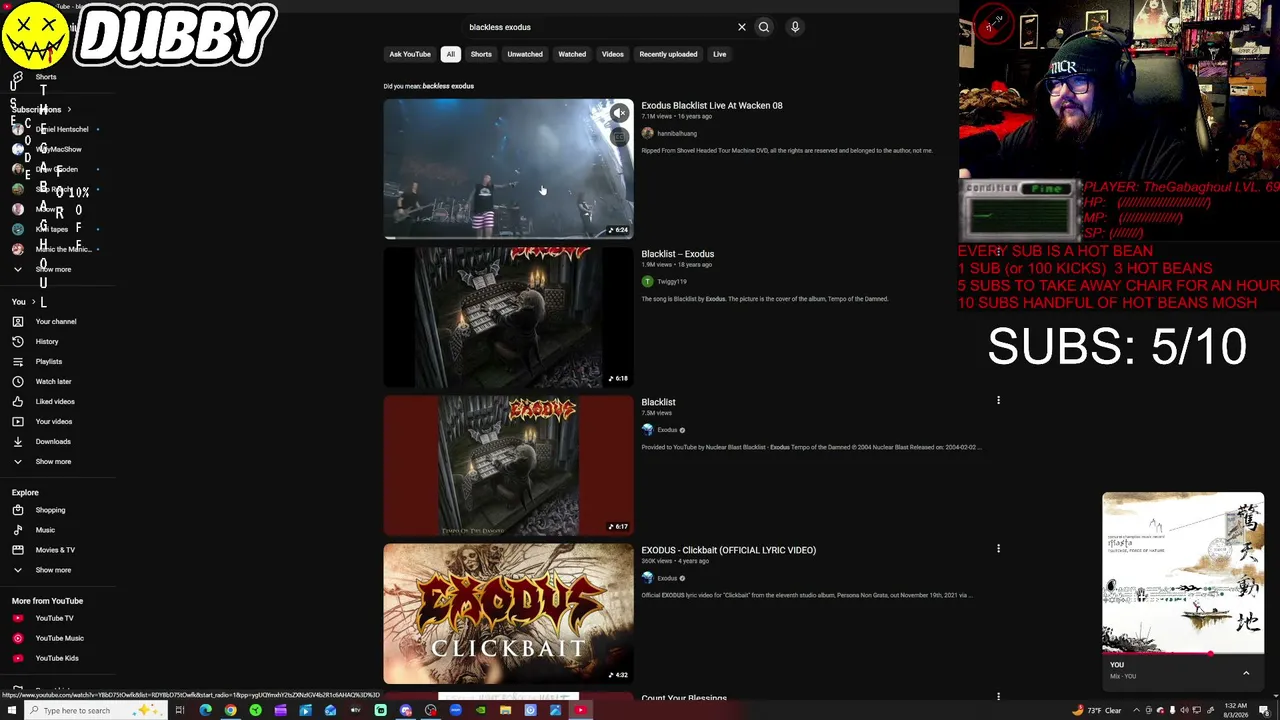
Task: Expand Show more under Subscriptions
Action: (x=53, y=269)
